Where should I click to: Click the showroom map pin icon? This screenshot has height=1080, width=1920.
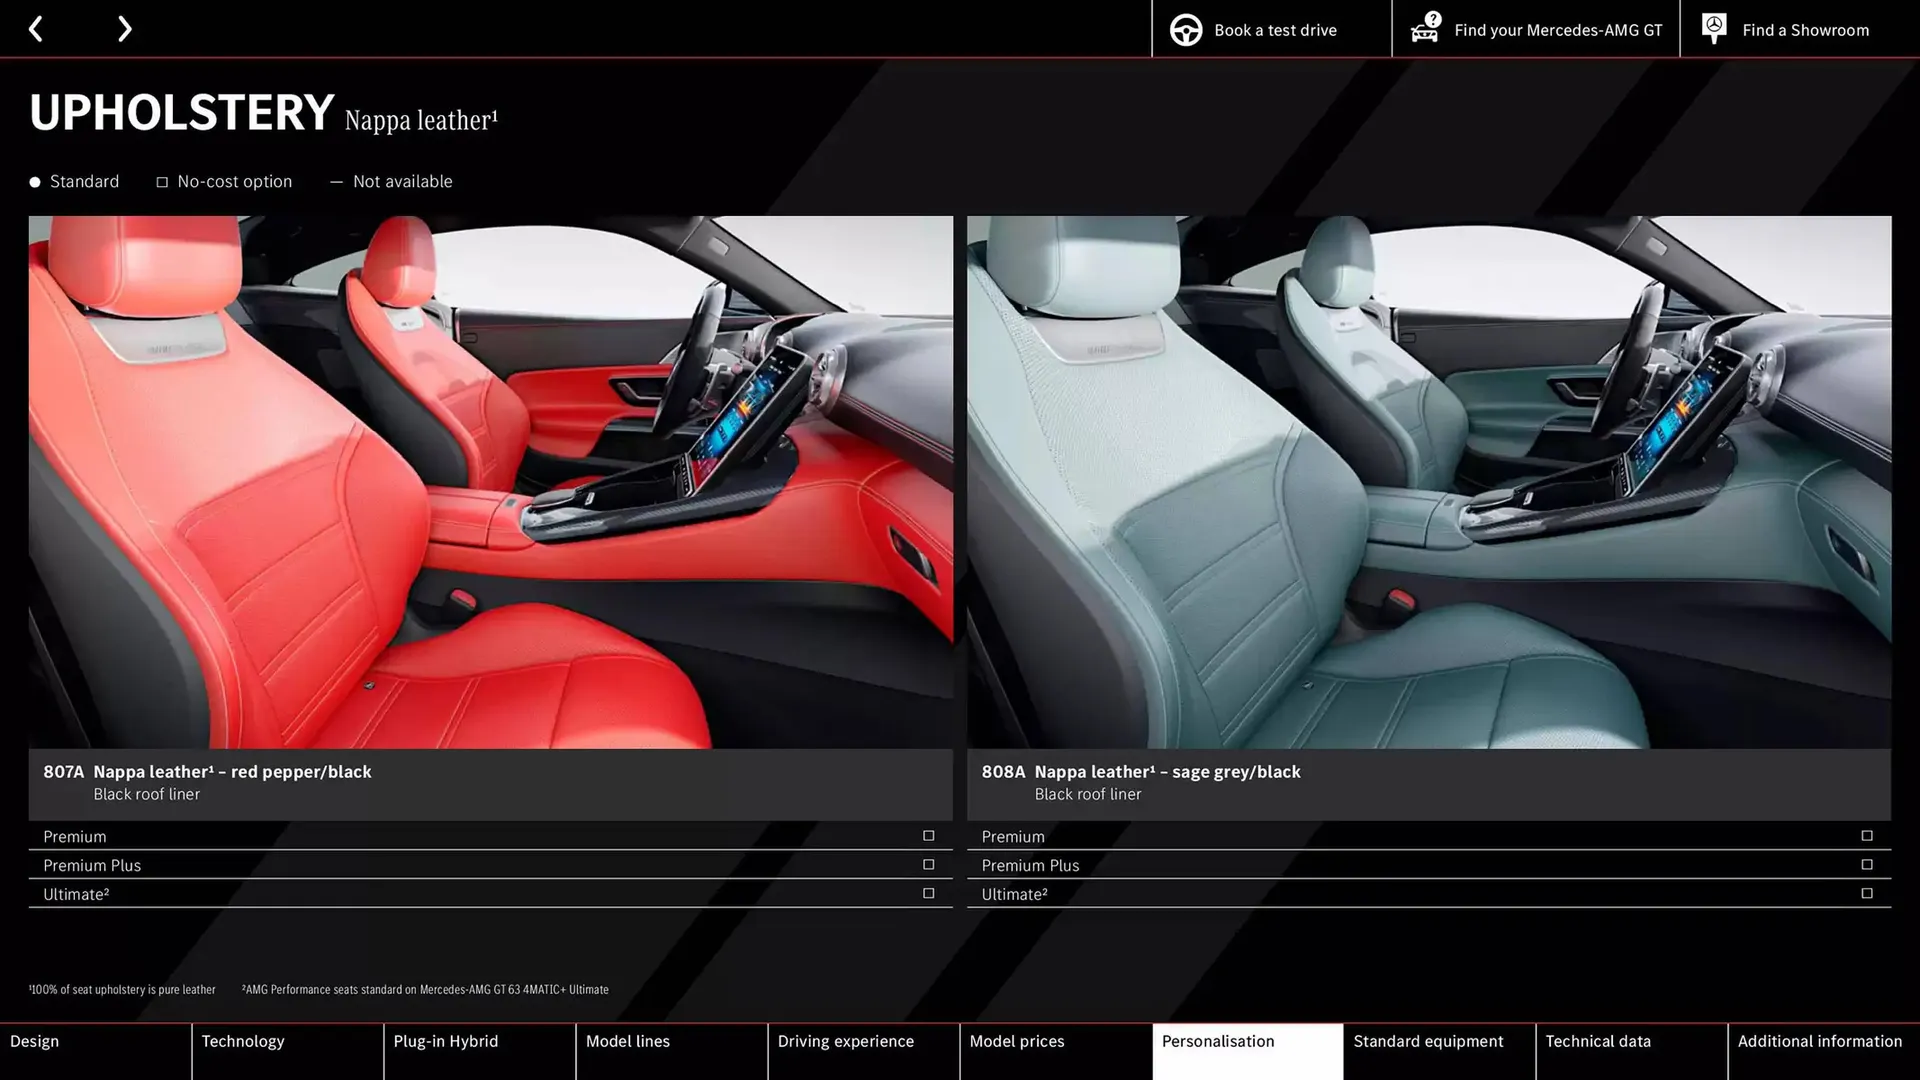pos(1714,29)
